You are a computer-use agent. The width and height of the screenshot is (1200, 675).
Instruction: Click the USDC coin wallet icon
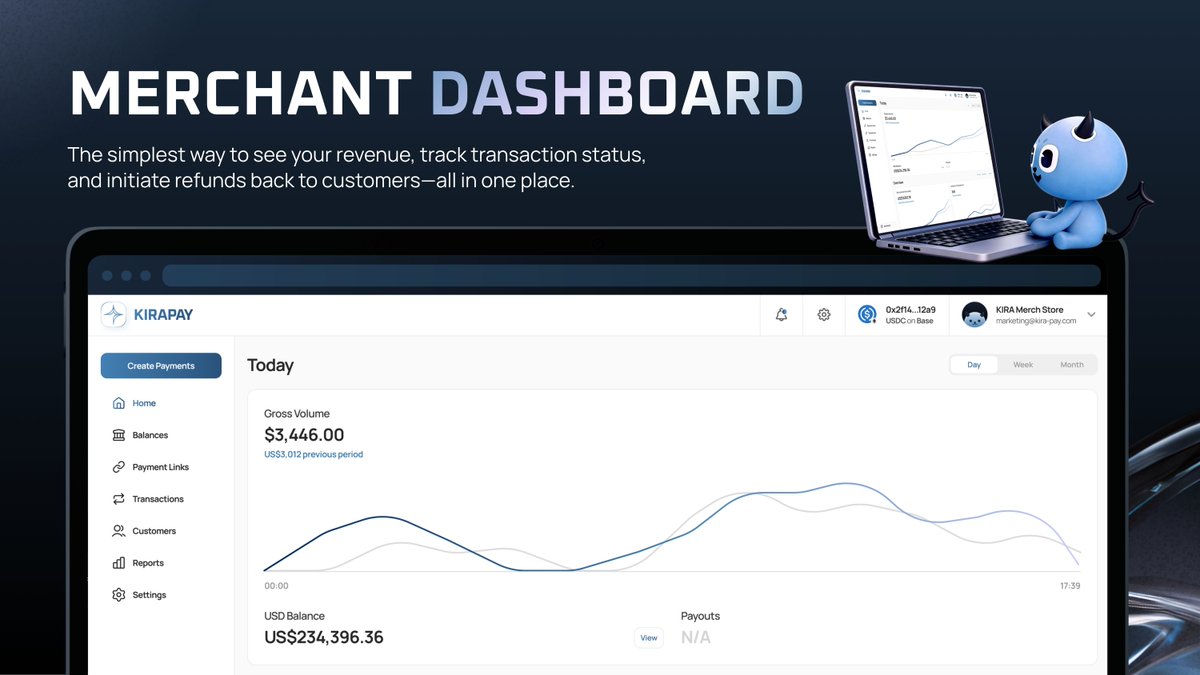(x=868, y=315)
